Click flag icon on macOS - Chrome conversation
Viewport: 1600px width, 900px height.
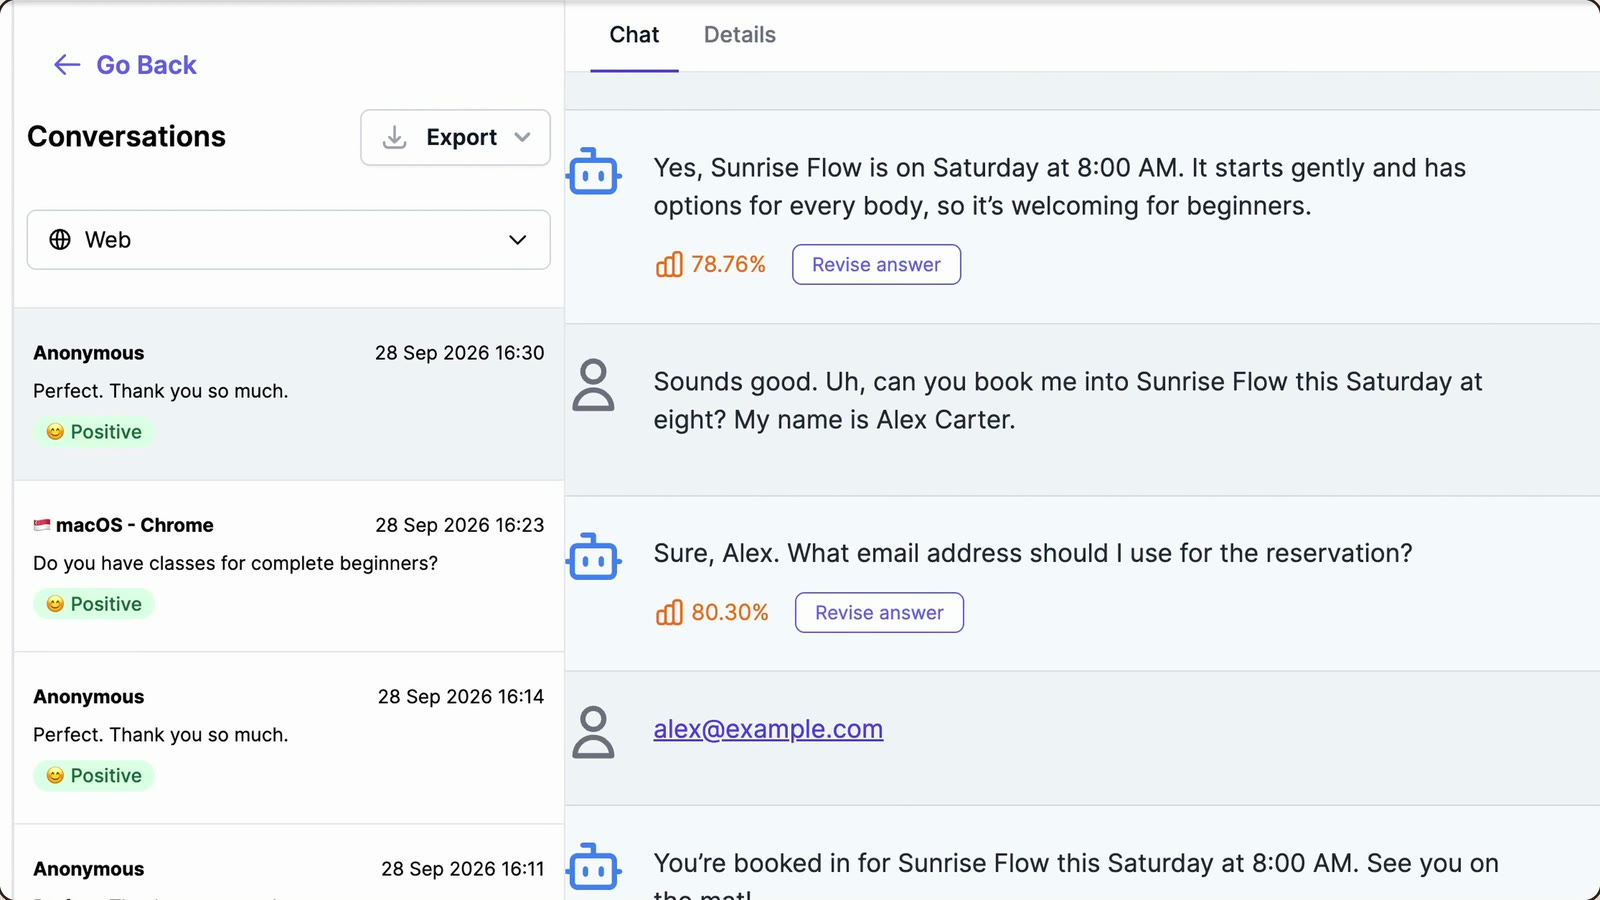tap(42, 525)
